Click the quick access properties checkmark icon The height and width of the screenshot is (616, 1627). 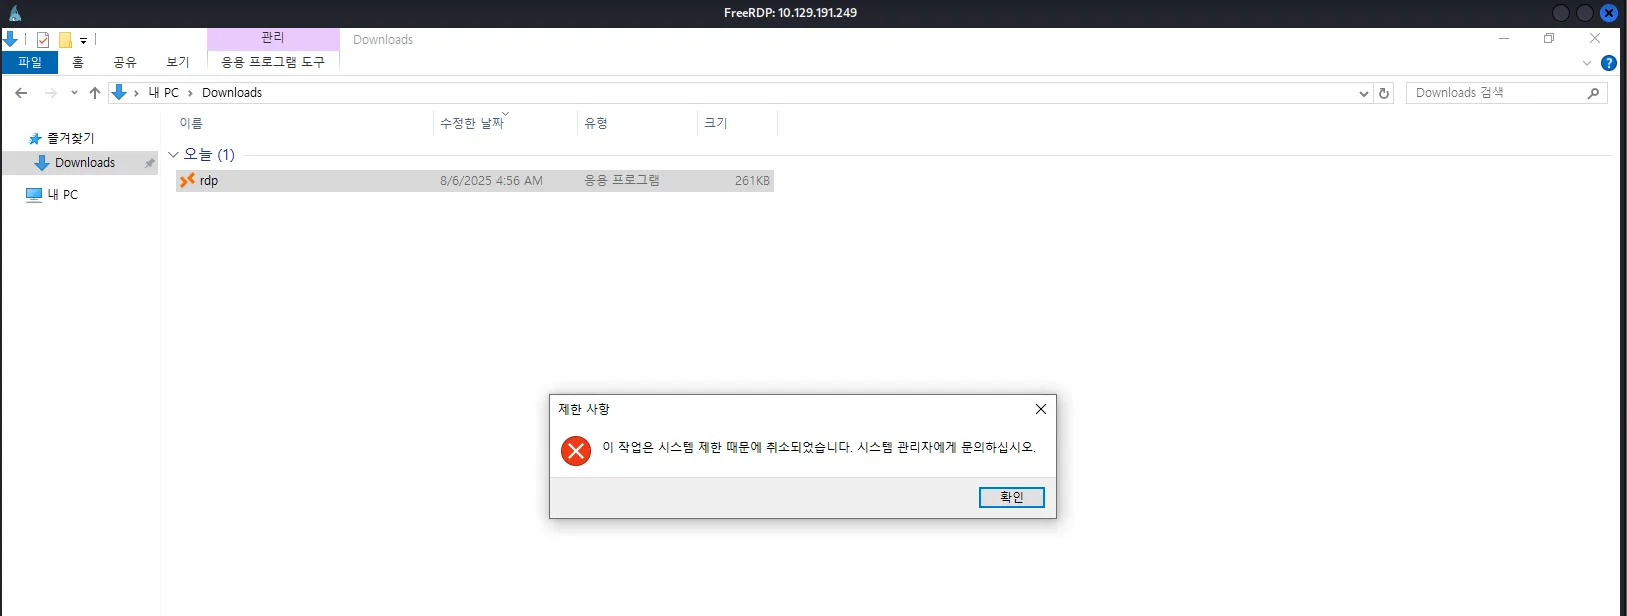point(43,40)
